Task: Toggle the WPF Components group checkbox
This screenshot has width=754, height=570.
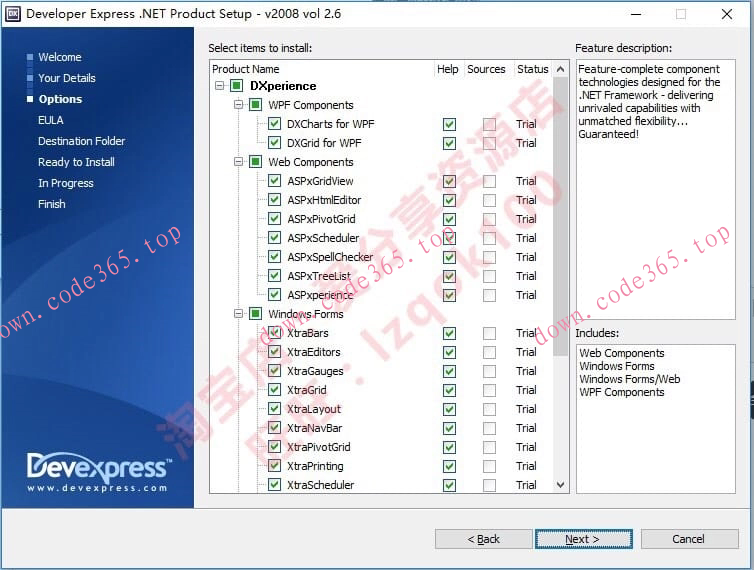Action: click(x=255, y=105)
